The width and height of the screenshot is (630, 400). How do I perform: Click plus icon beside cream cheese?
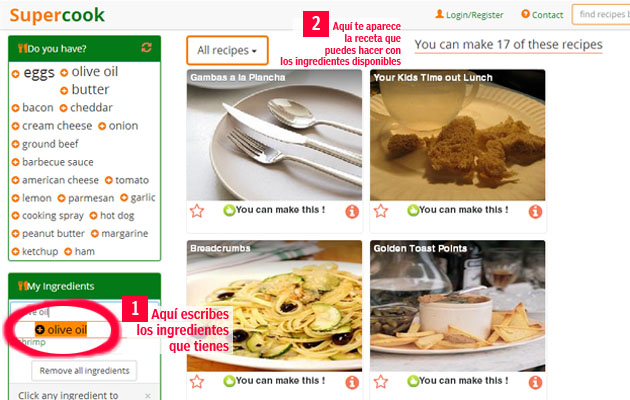[16, 126]
